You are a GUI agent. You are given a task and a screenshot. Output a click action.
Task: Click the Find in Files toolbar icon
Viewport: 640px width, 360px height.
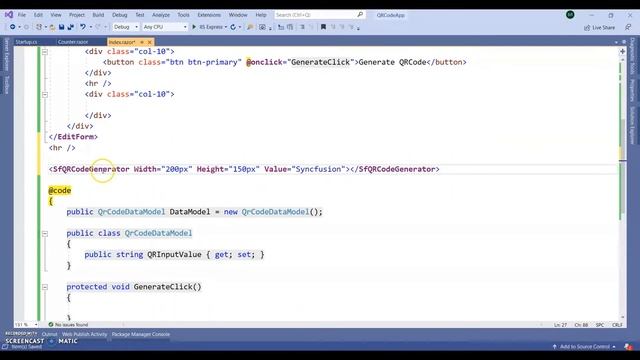tap(250, 27)
